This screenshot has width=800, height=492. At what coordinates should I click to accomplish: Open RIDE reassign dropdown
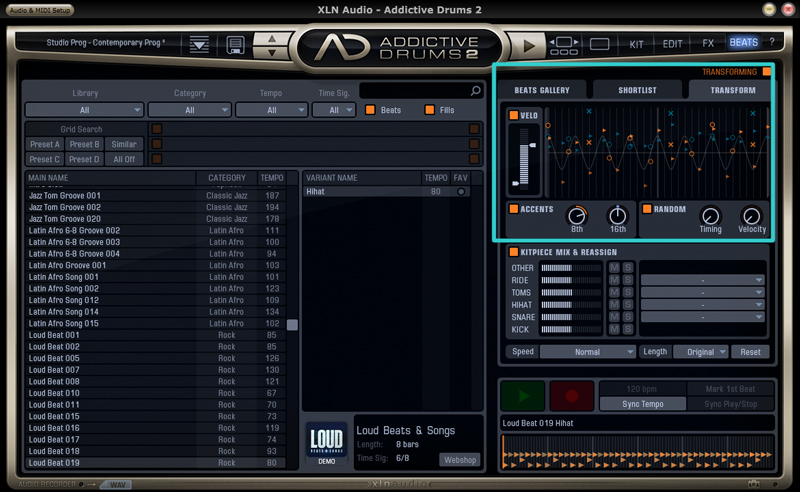tap(703, 280)
